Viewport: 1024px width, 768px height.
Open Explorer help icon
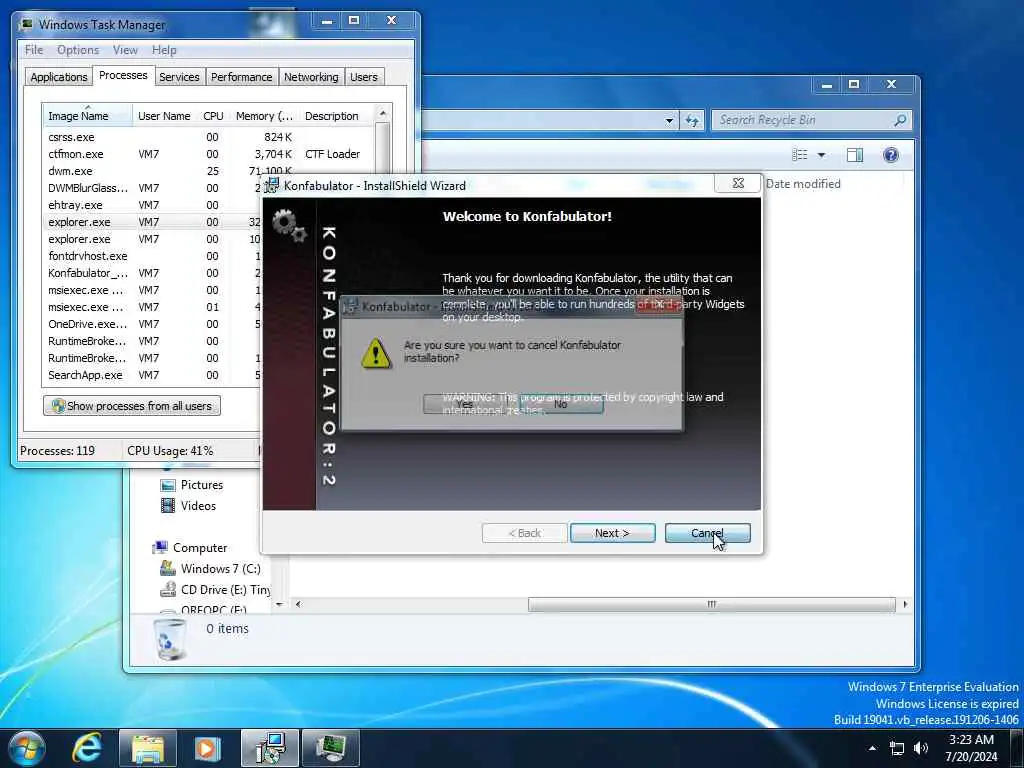891,155
